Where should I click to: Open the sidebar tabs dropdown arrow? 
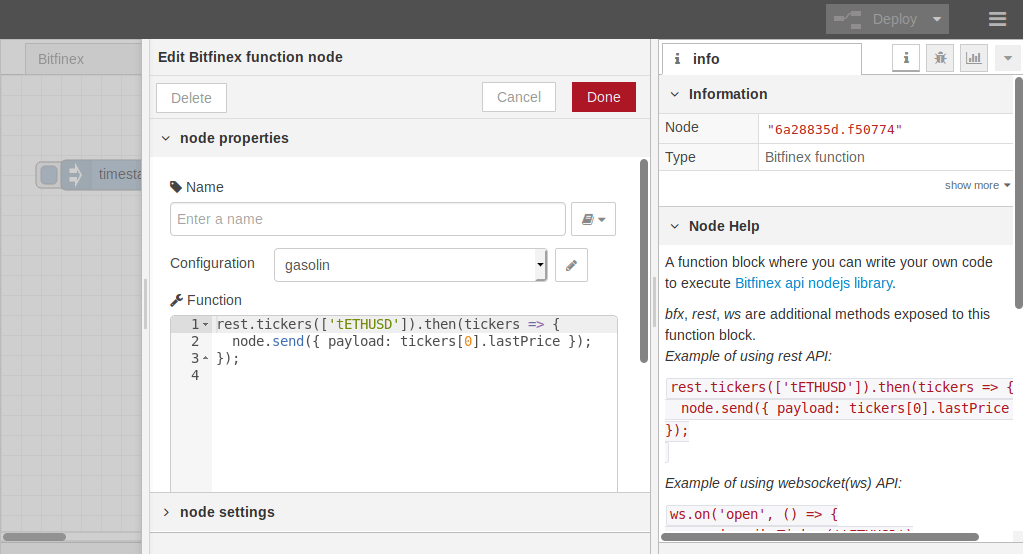pos(1007,58)
